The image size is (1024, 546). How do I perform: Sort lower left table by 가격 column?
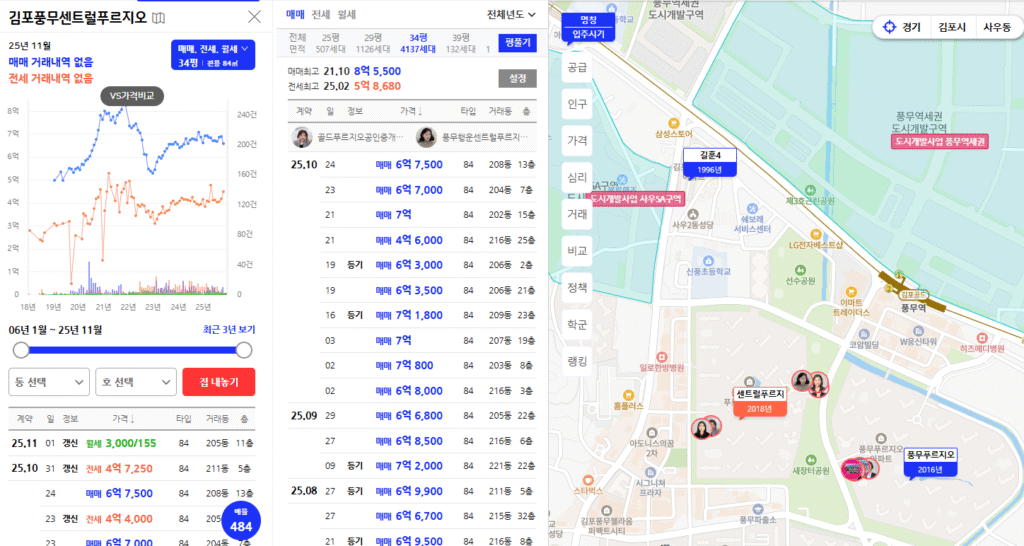click(123, 419)
